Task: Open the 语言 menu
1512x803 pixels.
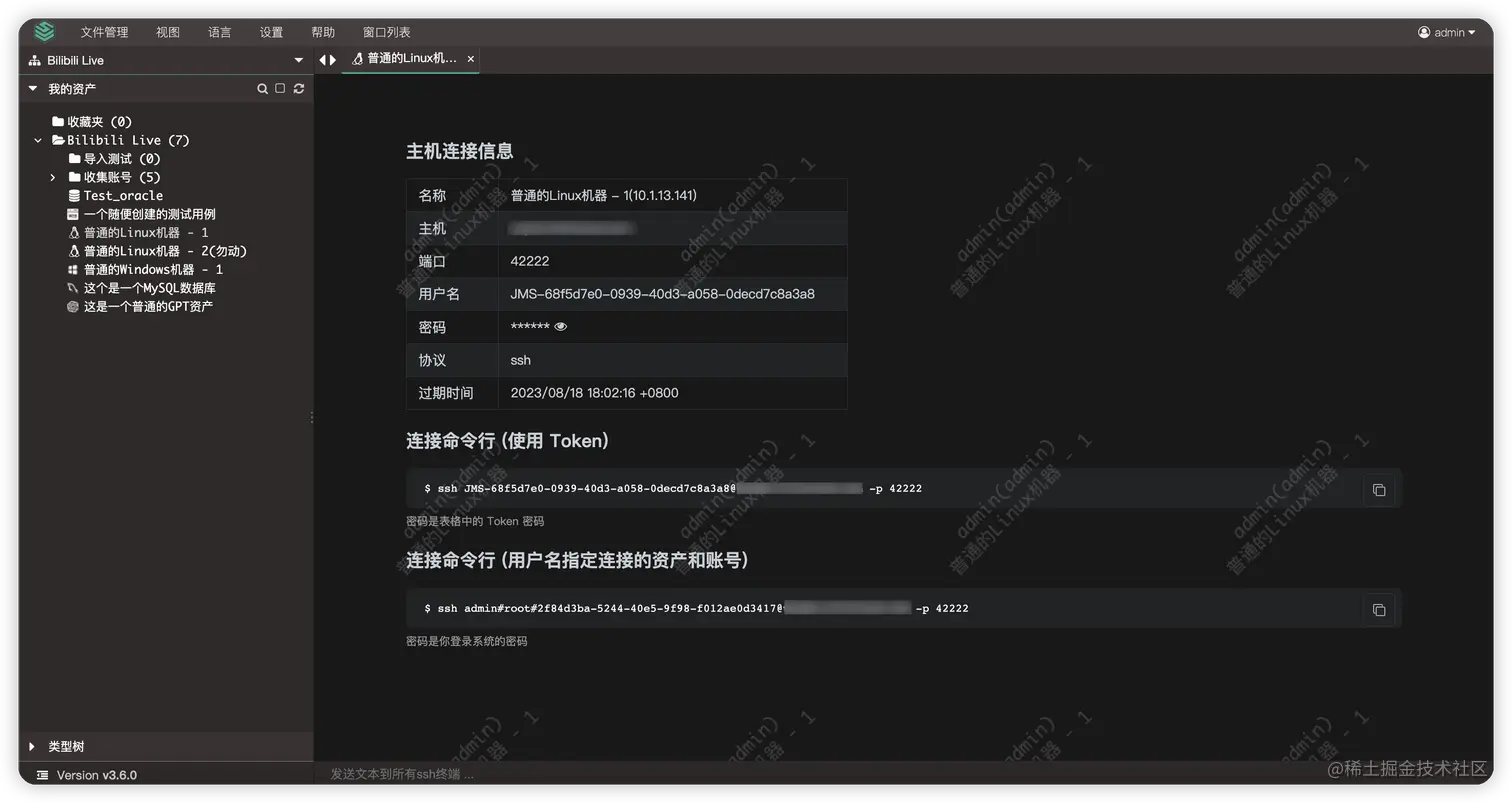Action: [220, 32]
